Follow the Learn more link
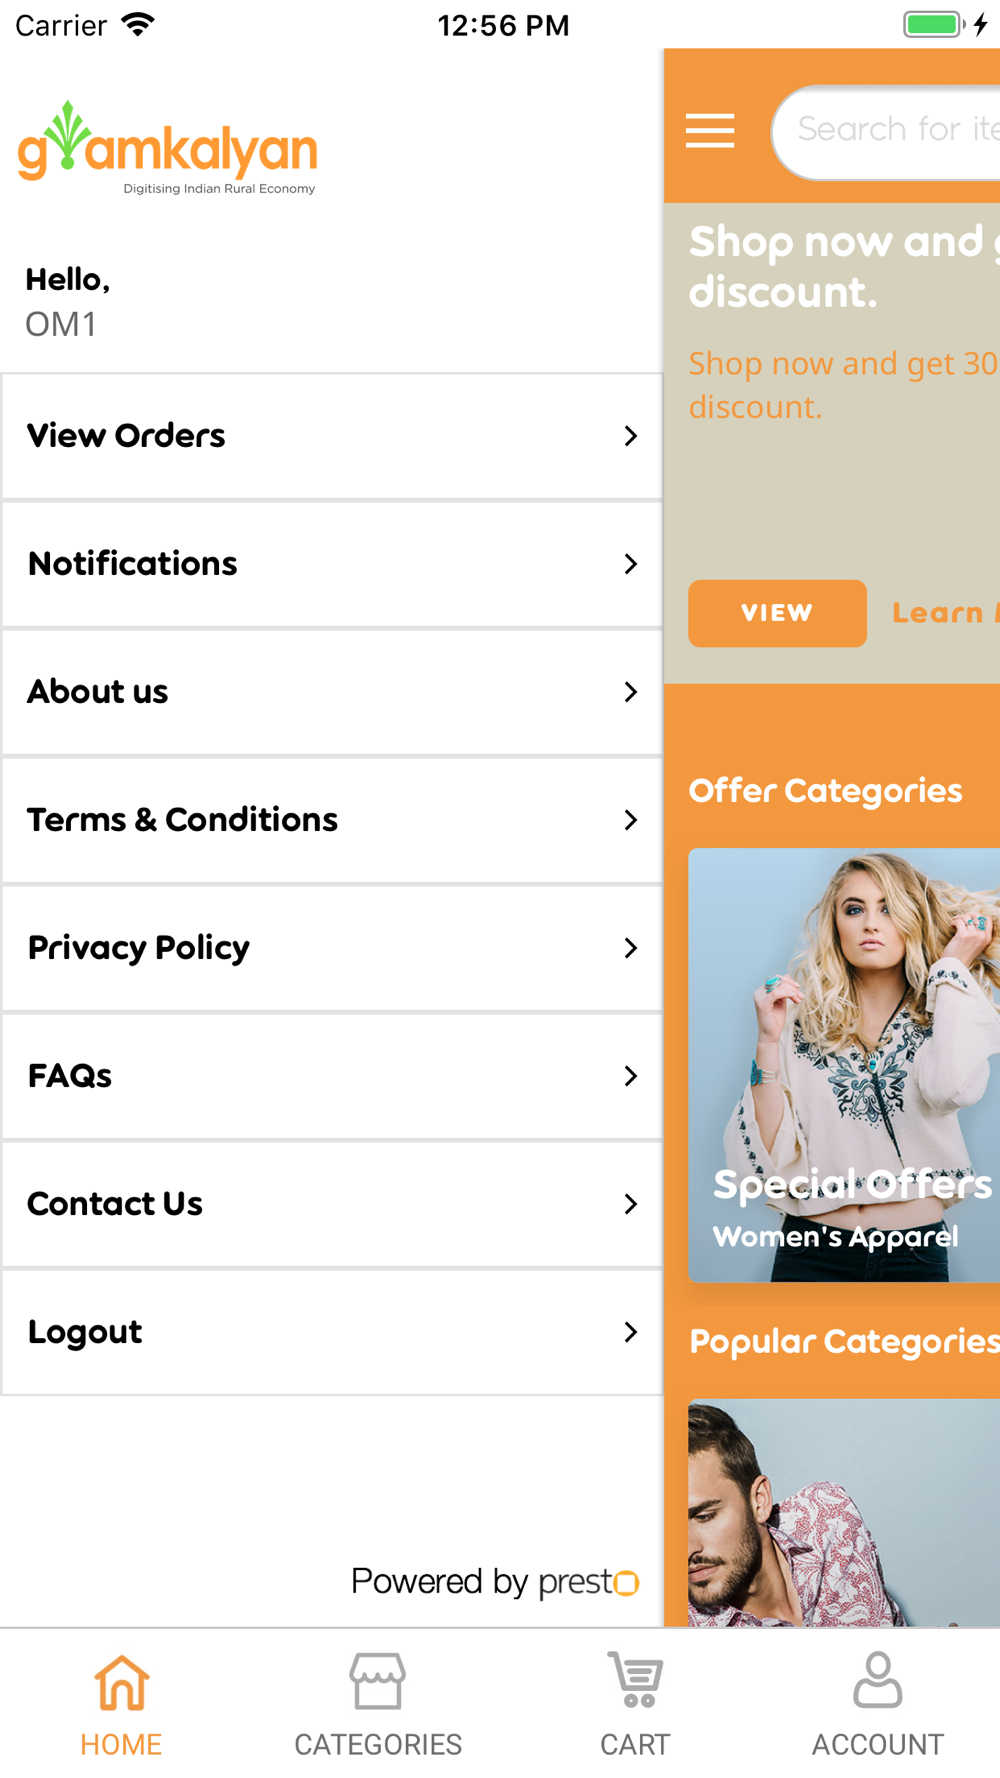The height and width of the screenshot is (1778, 1000). pos(945,613)
